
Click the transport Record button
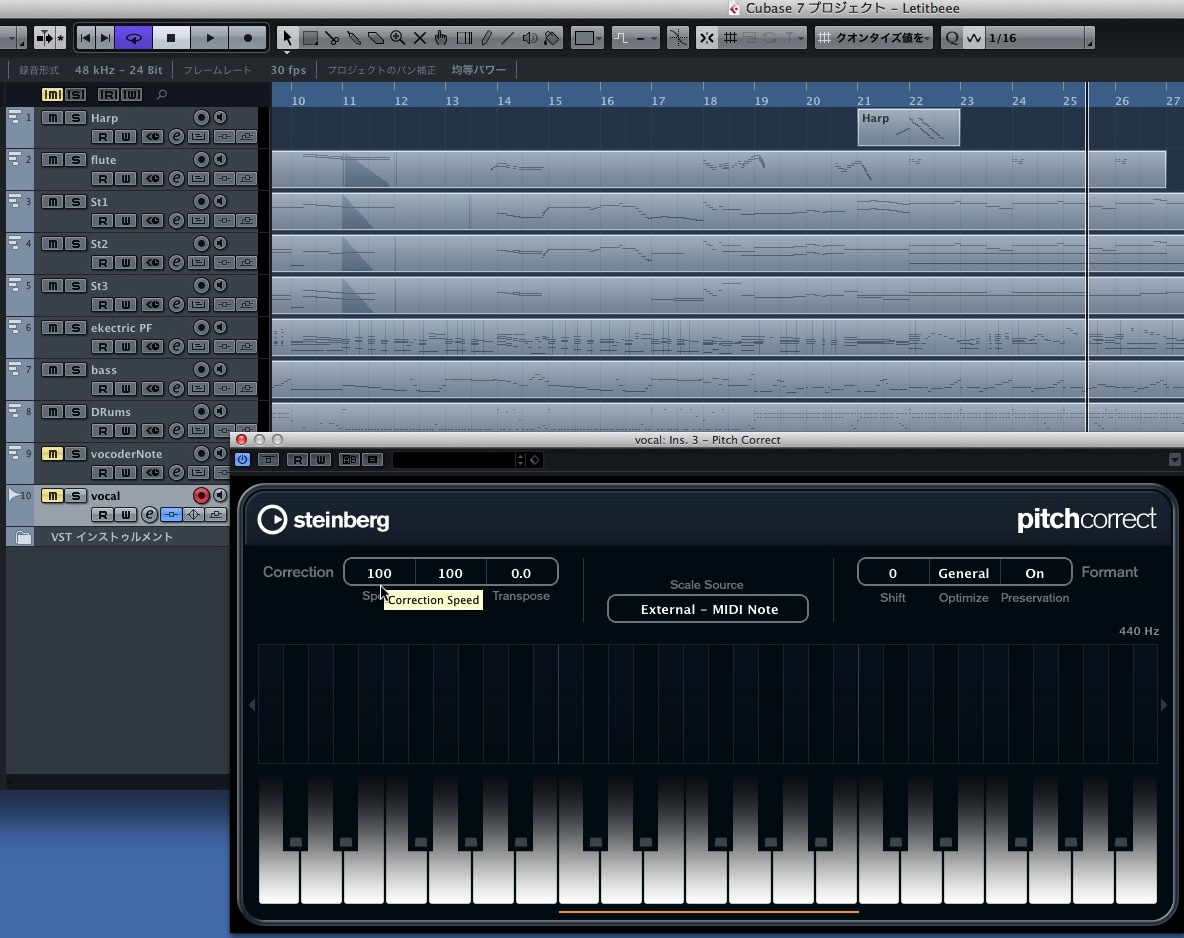pyautogui.click(x=247, y=38)
